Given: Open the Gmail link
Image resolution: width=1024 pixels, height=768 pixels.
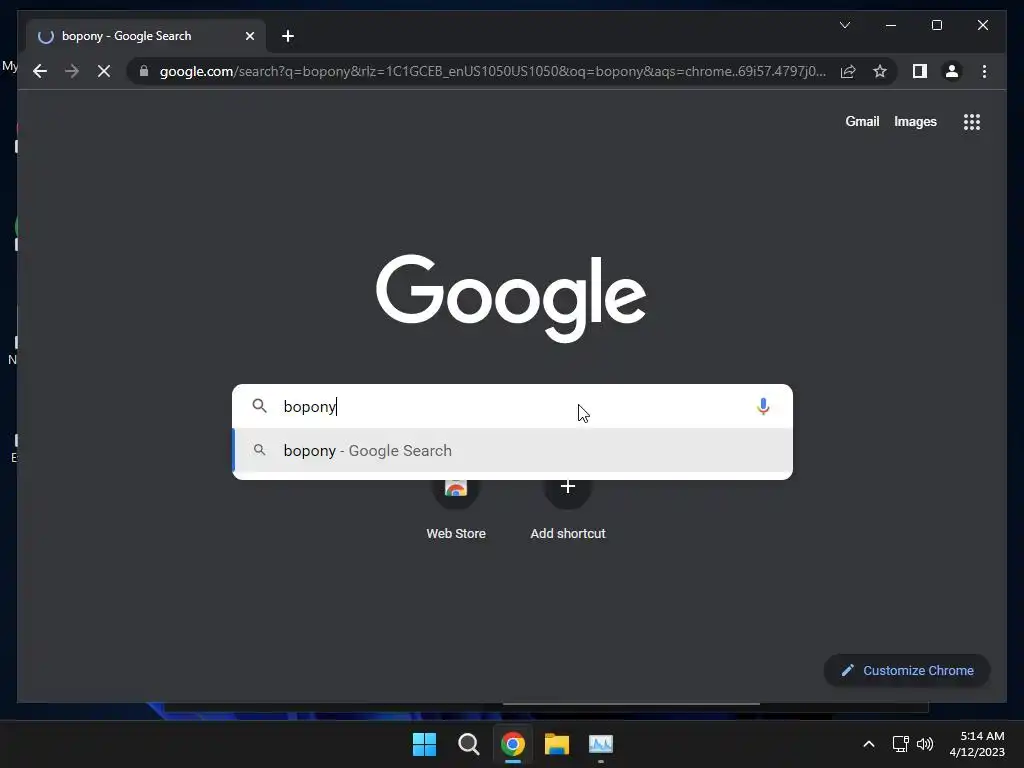Looking at the screenshot, I should pos(862,121).
